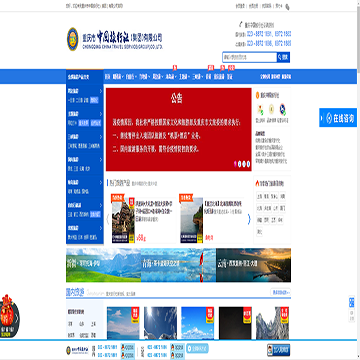Expand the sixth sidebar category chevron
The width and height of the screenshot is (360, 360).
pyautogui.click(x=101, y=205)
